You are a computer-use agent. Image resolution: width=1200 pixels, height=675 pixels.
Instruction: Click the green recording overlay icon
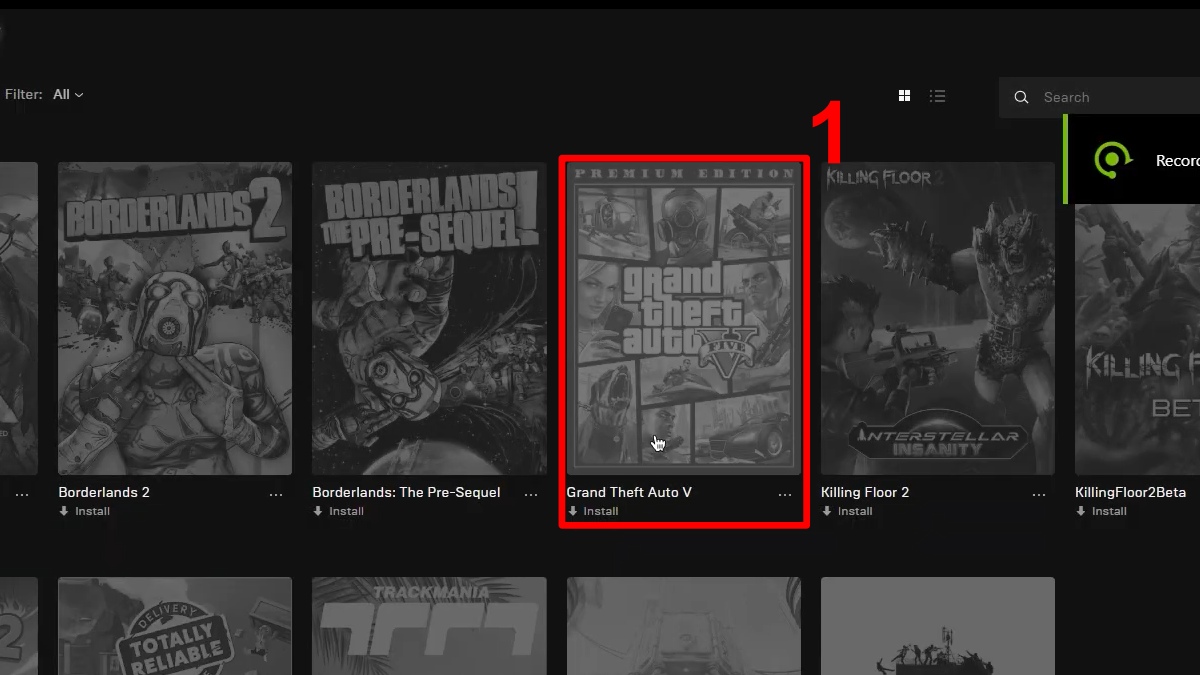1112,160
